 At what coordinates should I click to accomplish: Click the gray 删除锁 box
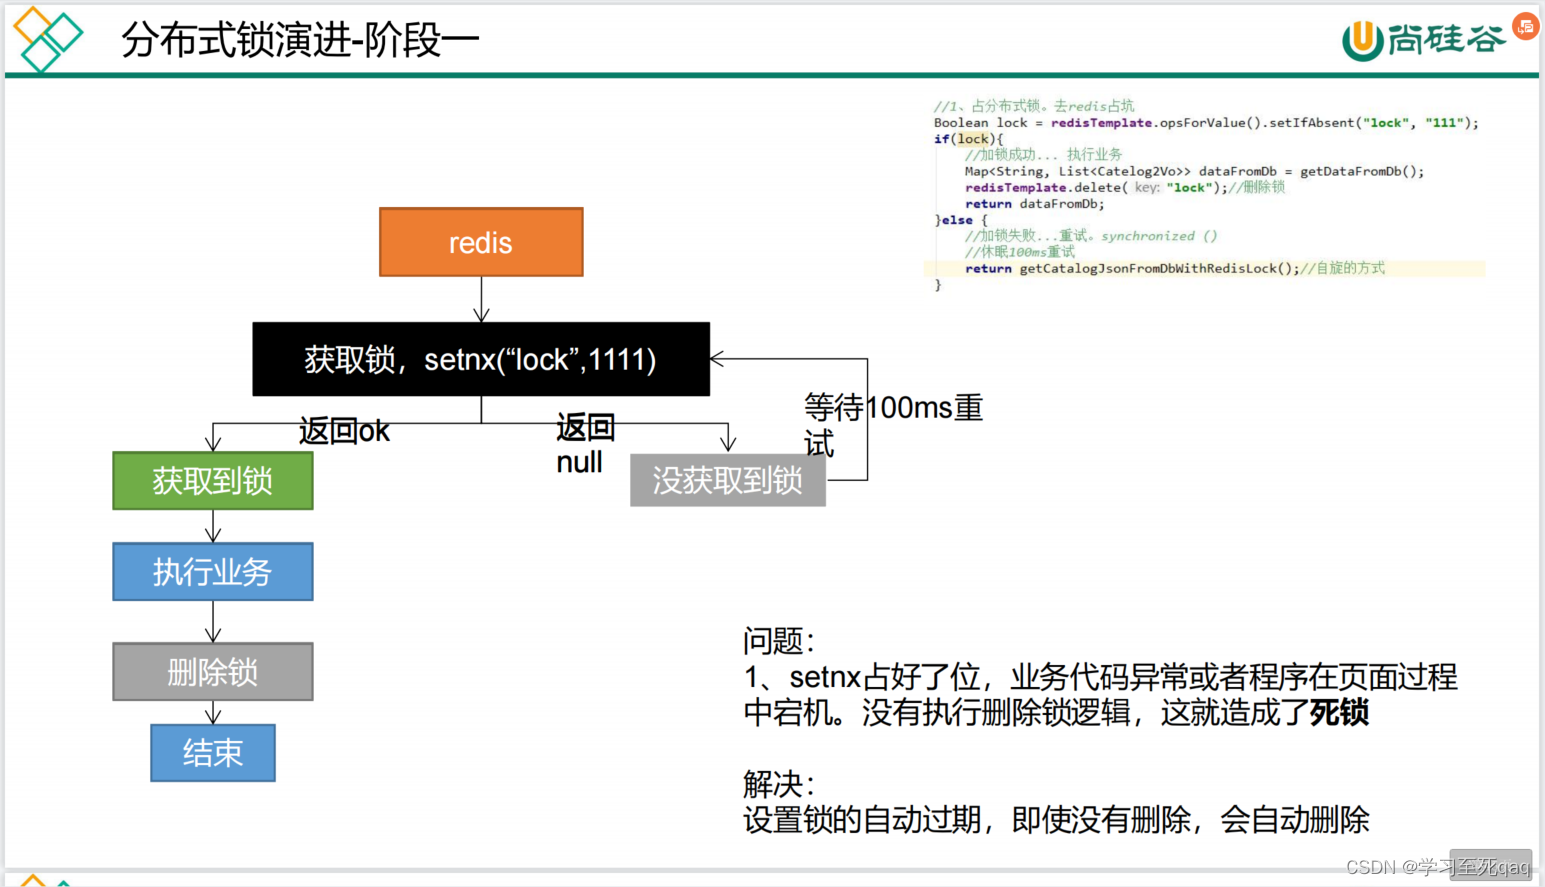click(x=213, y=672)
